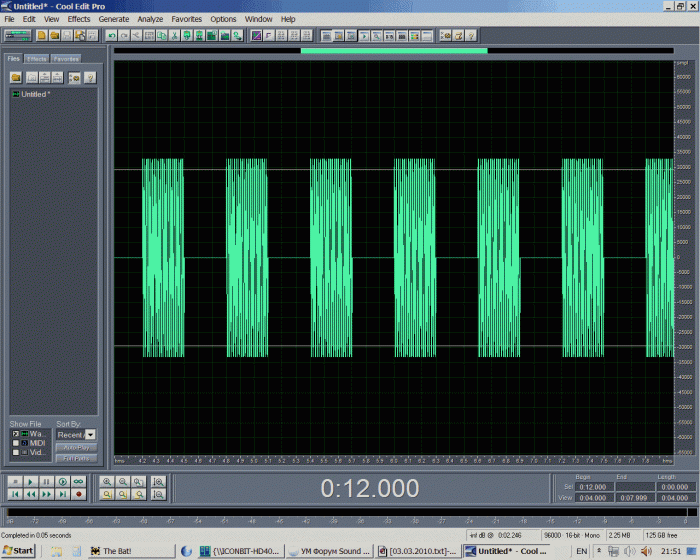Toggle the MIDI files show checkbox
The height and width of the screenshot is (560, 700).
pos(15,443)
